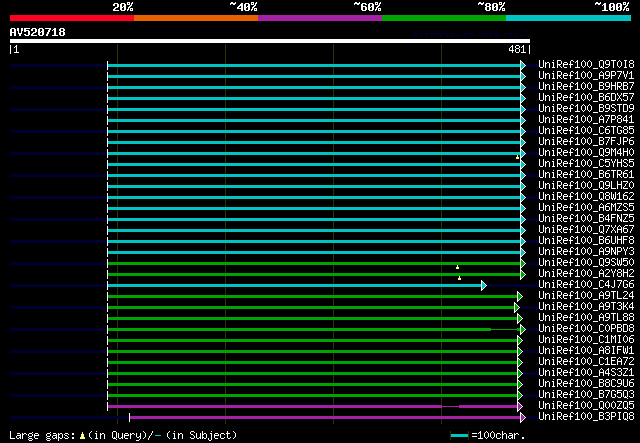Click the query end position 481
Viewport: 640px width, 443px height.
(517, 49)
